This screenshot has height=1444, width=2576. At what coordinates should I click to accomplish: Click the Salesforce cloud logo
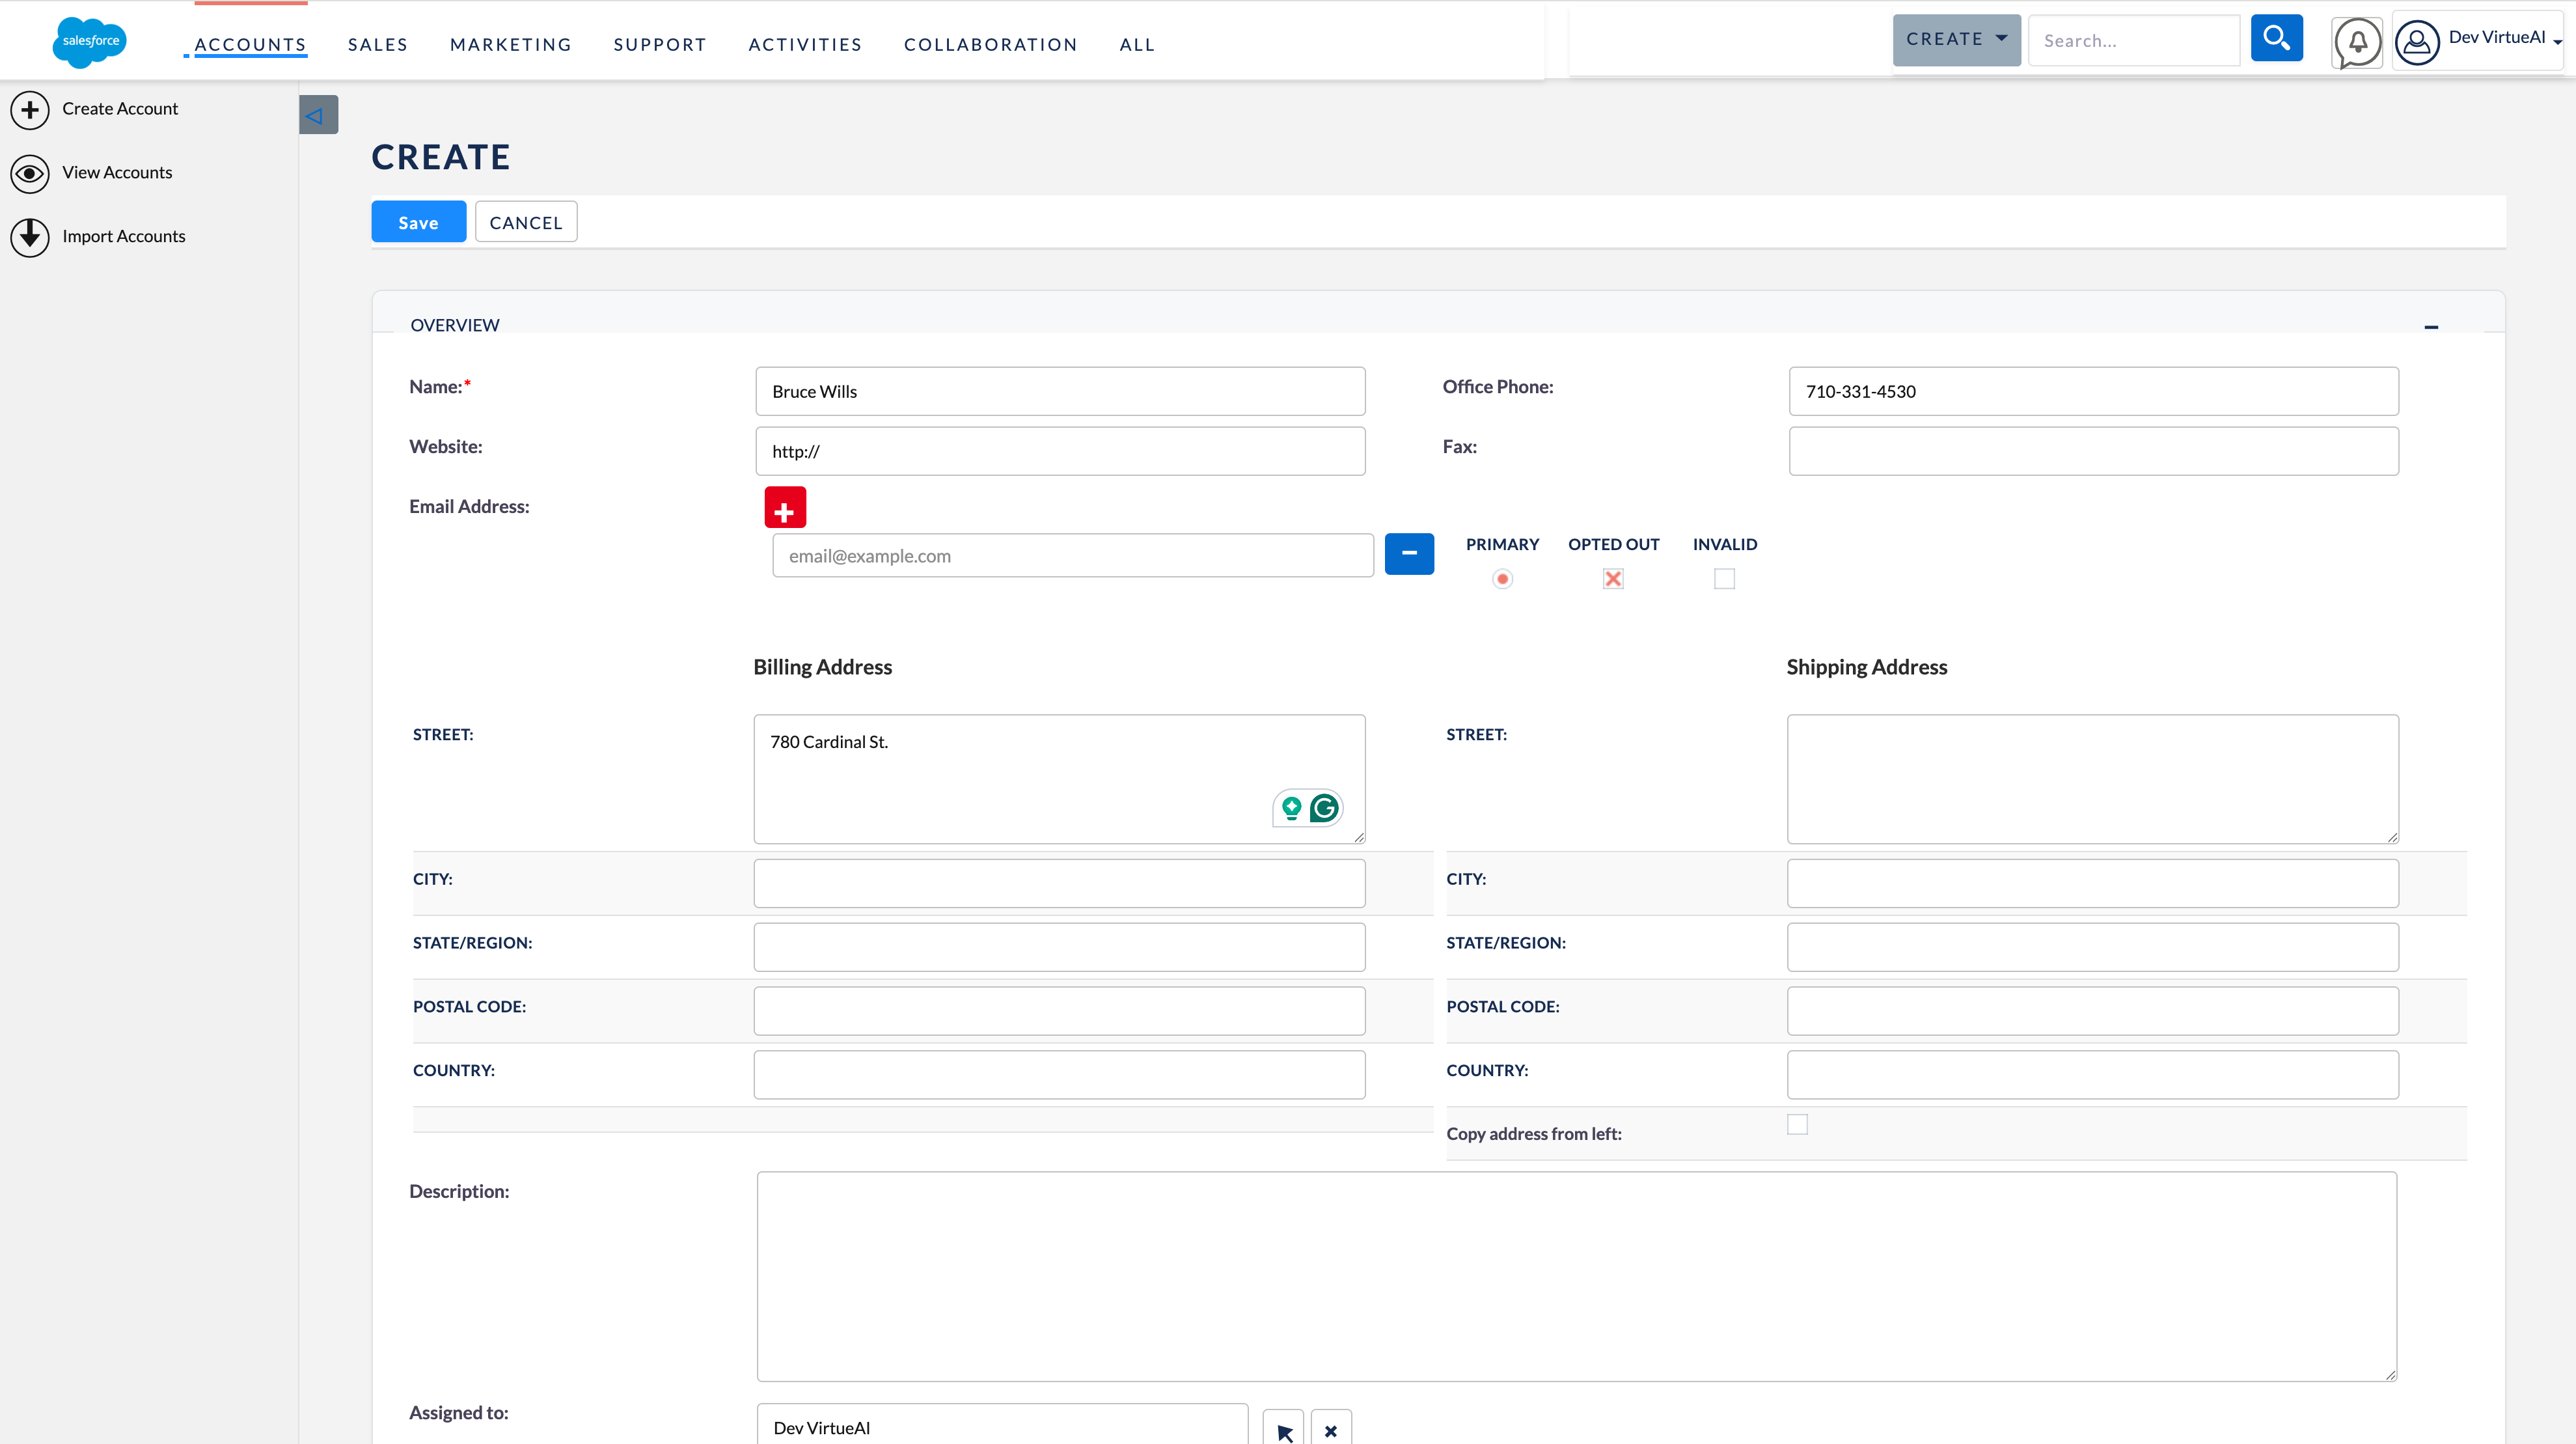point(90,41)
